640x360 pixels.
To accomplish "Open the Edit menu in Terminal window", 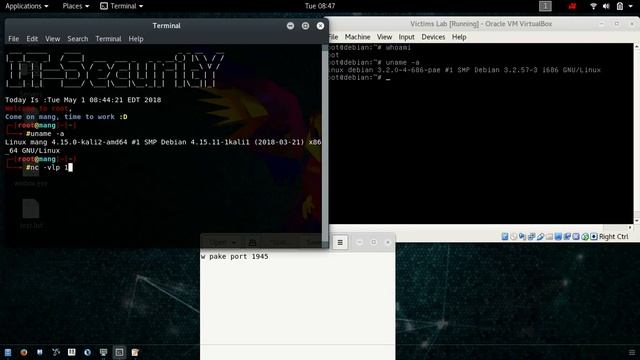I will (x=32, y=39).
